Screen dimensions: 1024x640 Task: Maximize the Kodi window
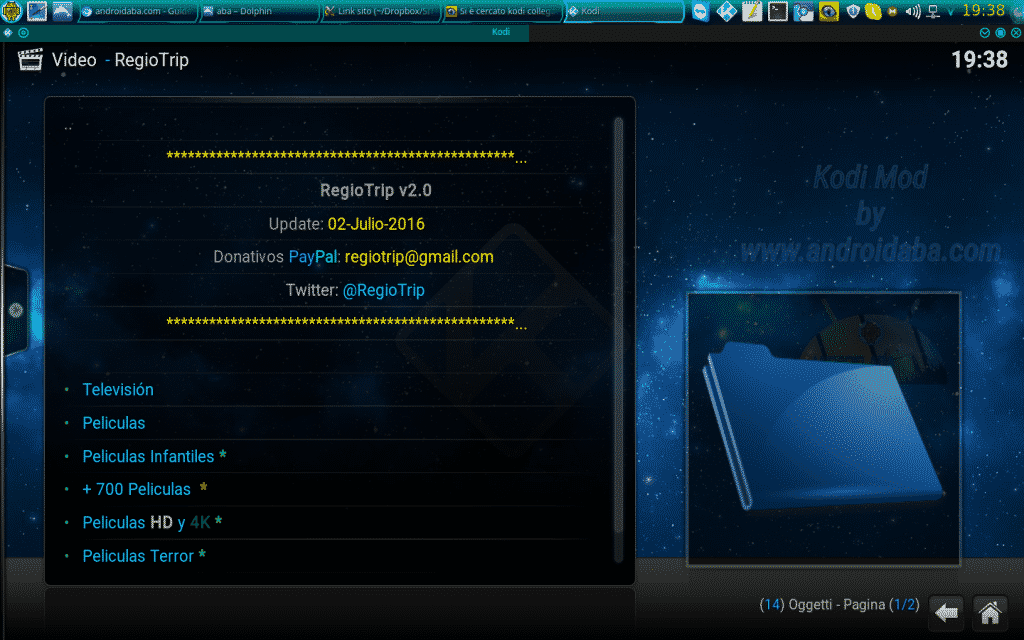pos(1000,32)
